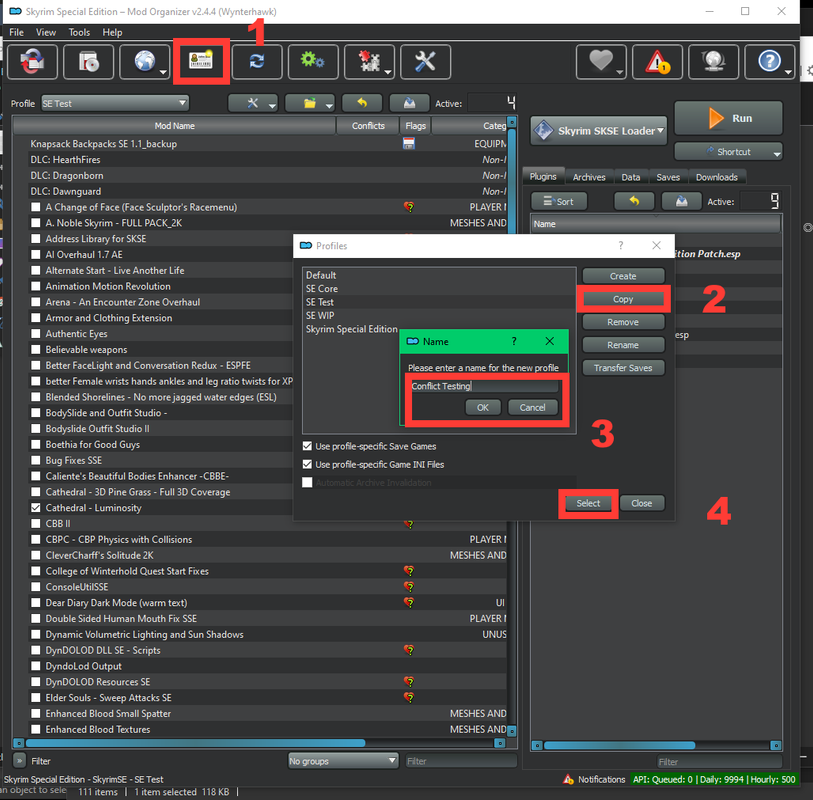Viewport: 813px width, 800px height.
Task: Click the Run play button
Action: tap(728, 118)
